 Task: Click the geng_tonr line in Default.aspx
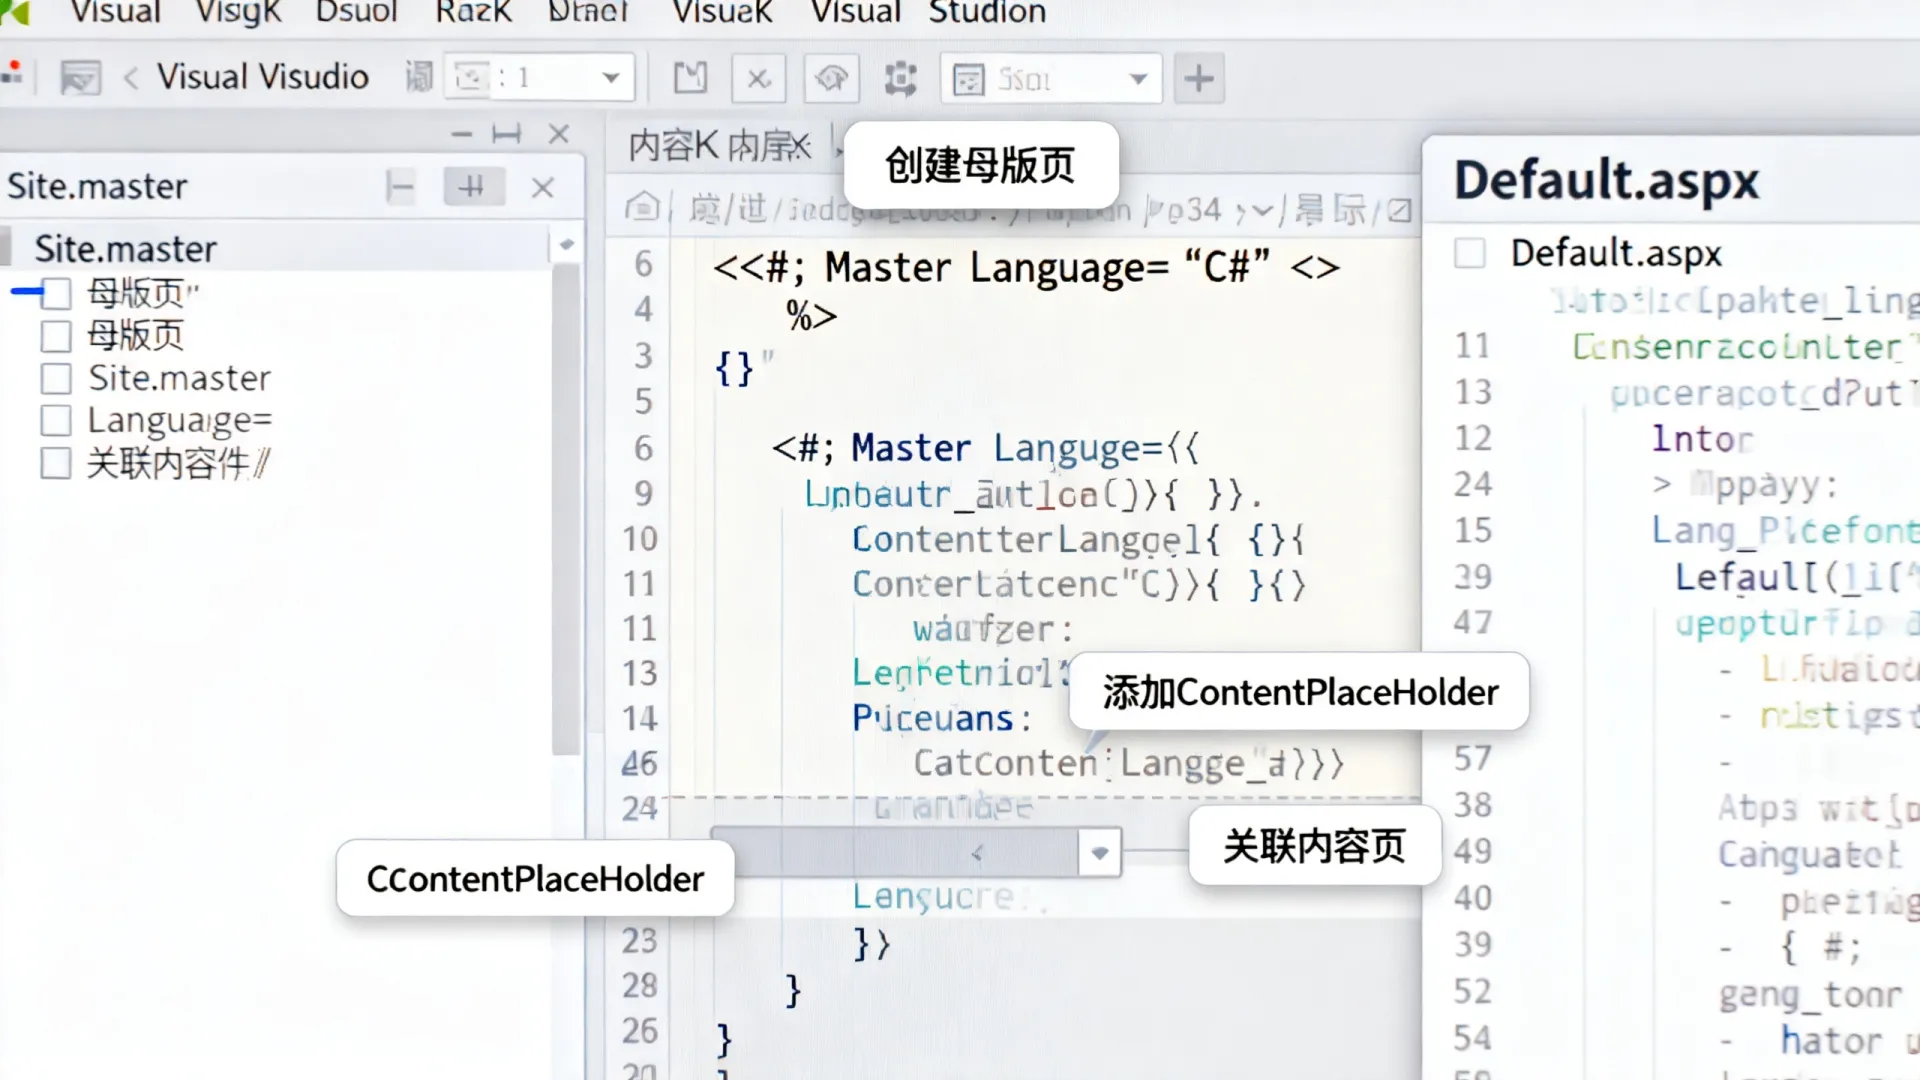click(x=1810, y=995)
